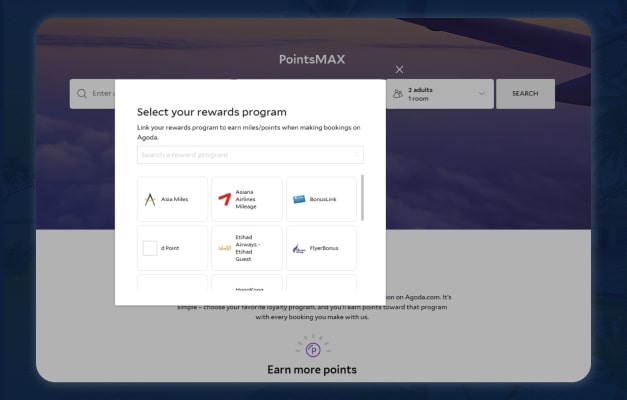Choose the Asiana Airlines Mileage logo
The image size is (627, 400).
point(224,199)
